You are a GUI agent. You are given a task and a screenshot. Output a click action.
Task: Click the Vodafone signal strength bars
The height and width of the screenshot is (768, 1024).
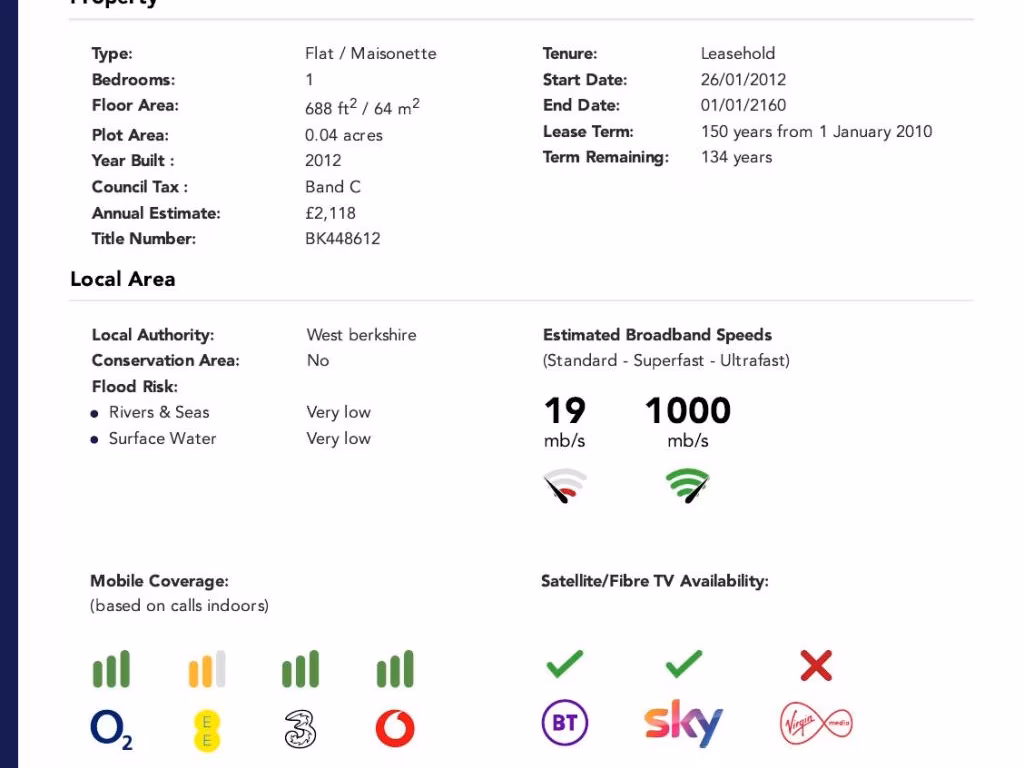point(395,670)
